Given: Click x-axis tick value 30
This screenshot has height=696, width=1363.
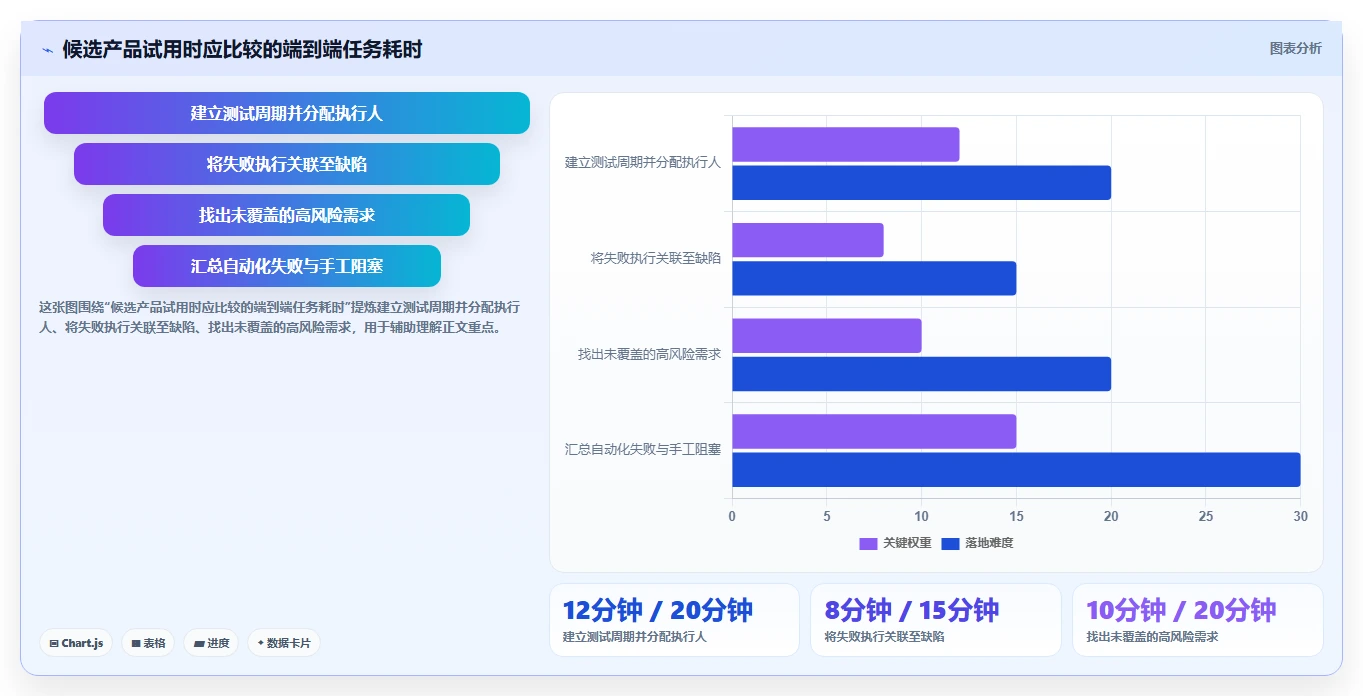Looking at the screenshot, I should [x=1300, y=516].
